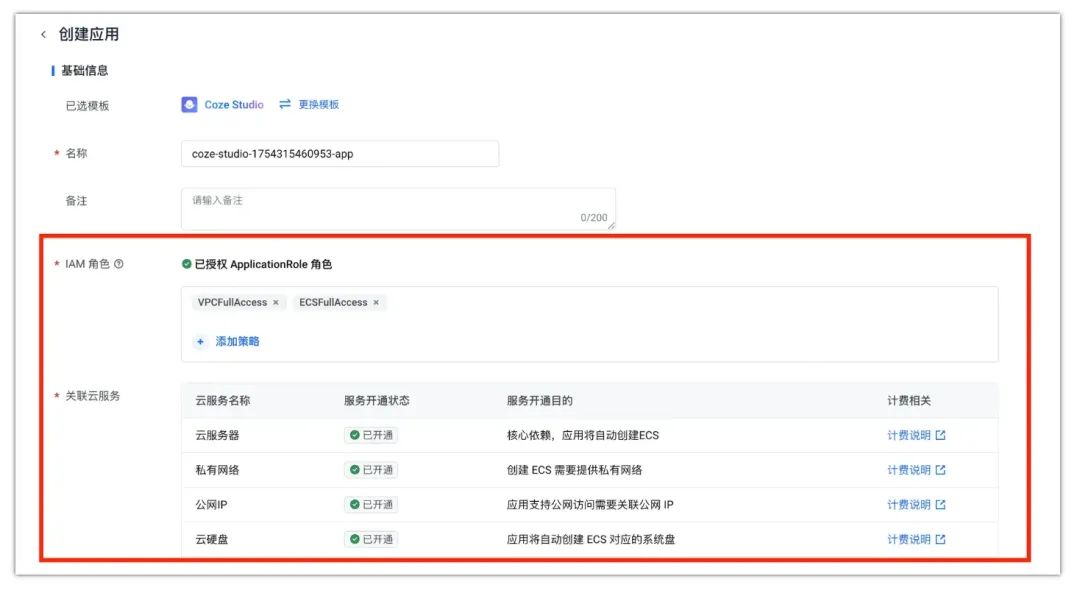Click the 已开通 status badge for 云服务器
Viewport: 1080px width, 593px height.
coord(371,436)
